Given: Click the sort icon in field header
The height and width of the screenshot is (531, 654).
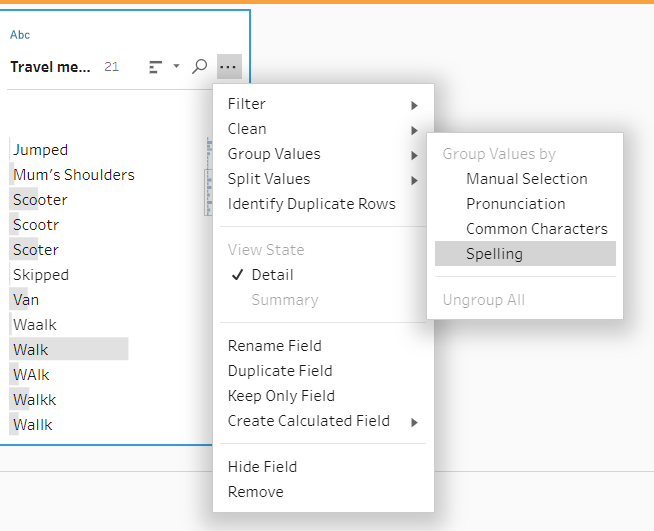Looking at the screenshot, I should [x=155, y=67].
